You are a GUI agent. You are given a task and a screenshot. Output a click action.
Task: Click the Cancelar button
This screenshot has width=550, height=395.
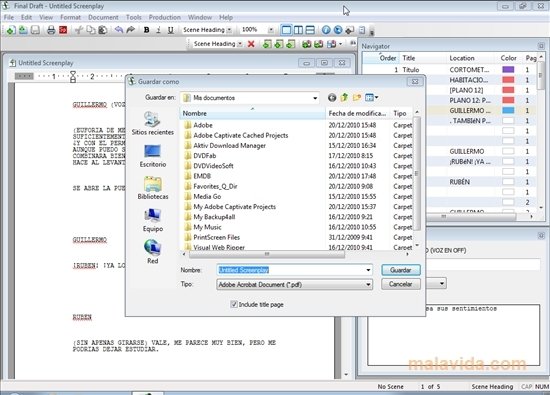click(x=401, y=284)
